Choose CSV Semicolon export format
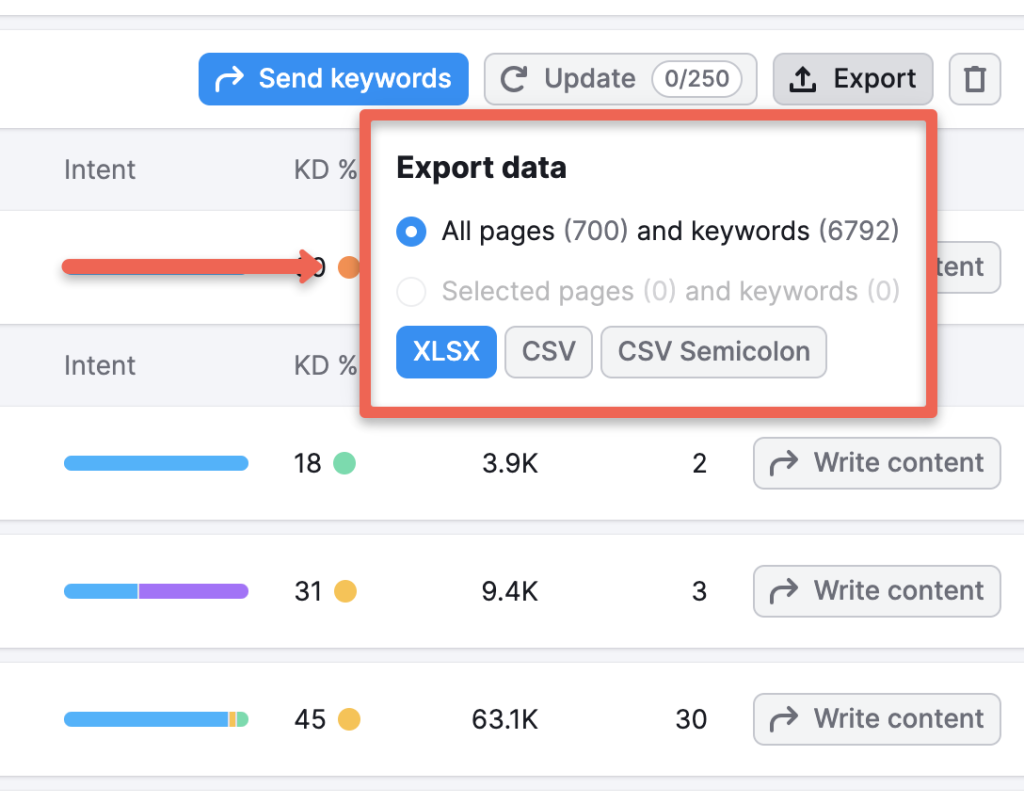The height and width of the screenshot is (804, 1024). pos(713,352)
